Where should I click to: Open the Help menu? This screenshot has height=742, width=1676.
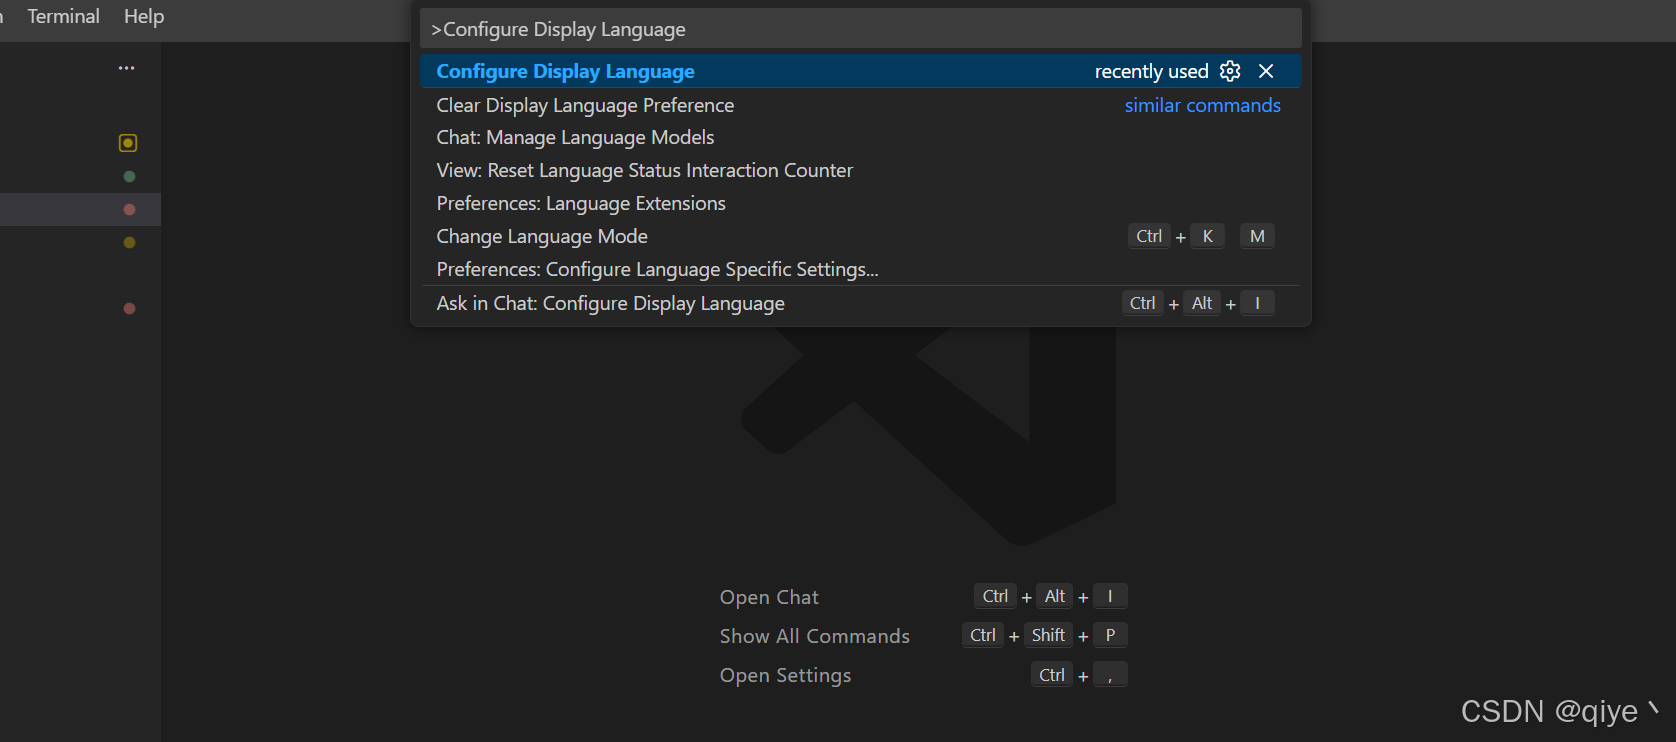pyautogui.click(x=144, y=16)
